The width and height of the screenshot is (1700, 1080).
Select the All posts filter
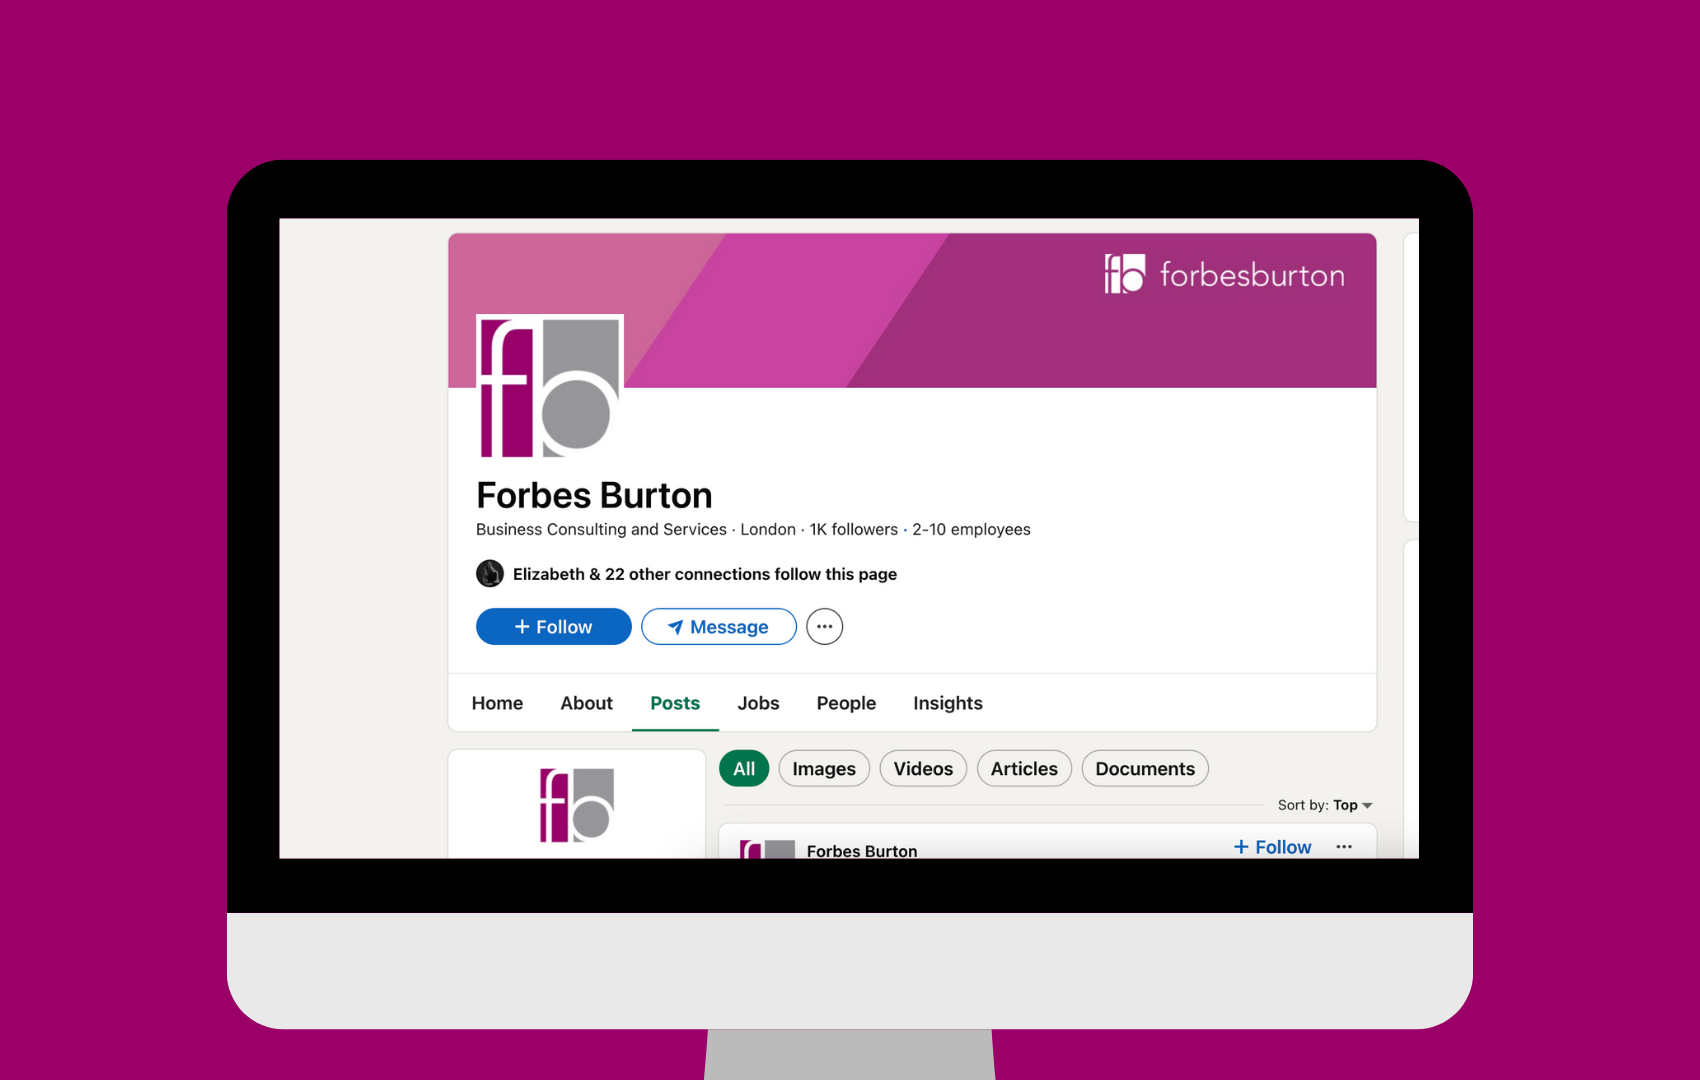click(744, 768)
